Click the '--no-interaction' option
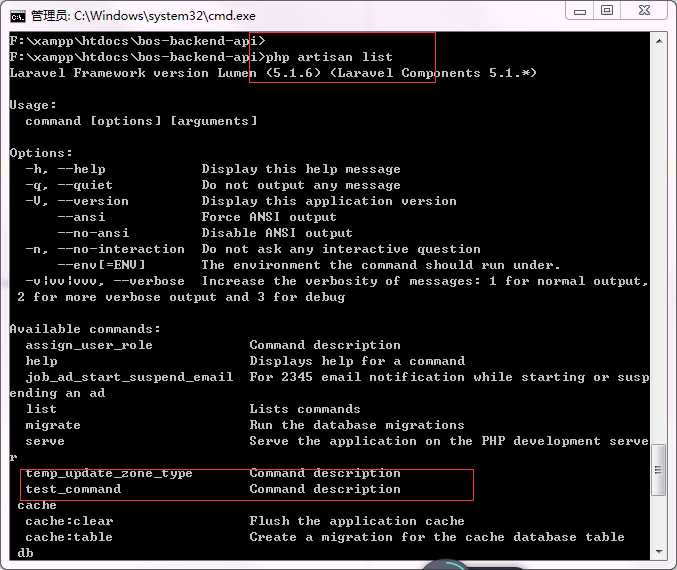 [121, 249]
